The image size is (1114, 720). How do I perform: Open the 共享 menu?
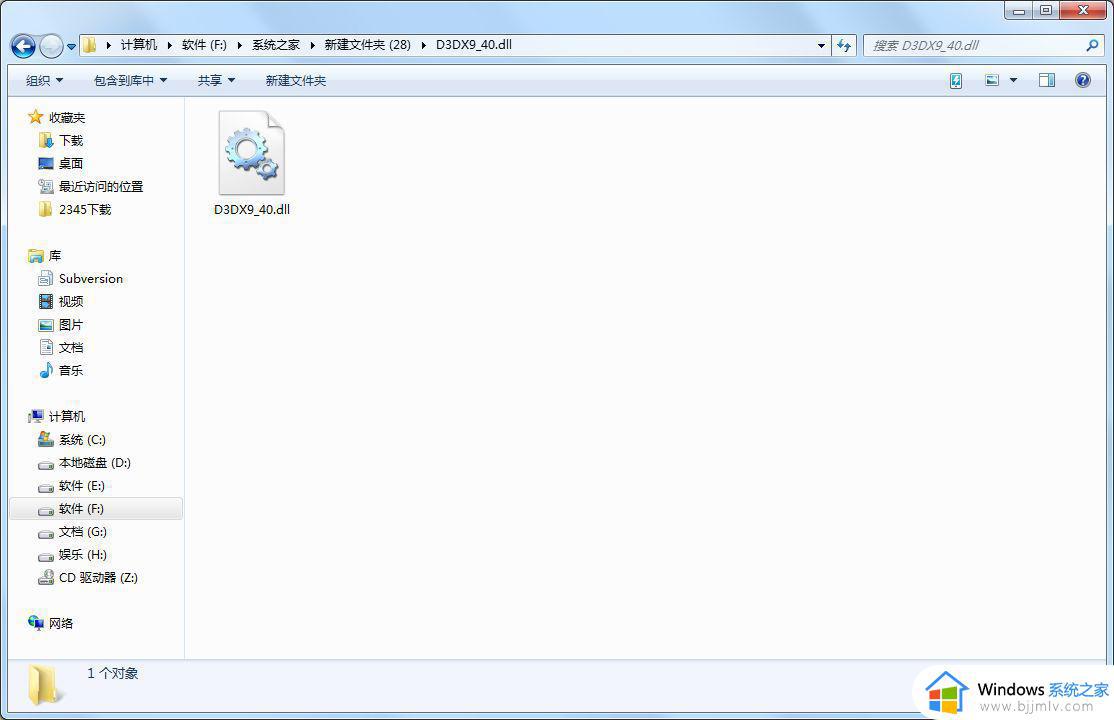tap(216, 80)
